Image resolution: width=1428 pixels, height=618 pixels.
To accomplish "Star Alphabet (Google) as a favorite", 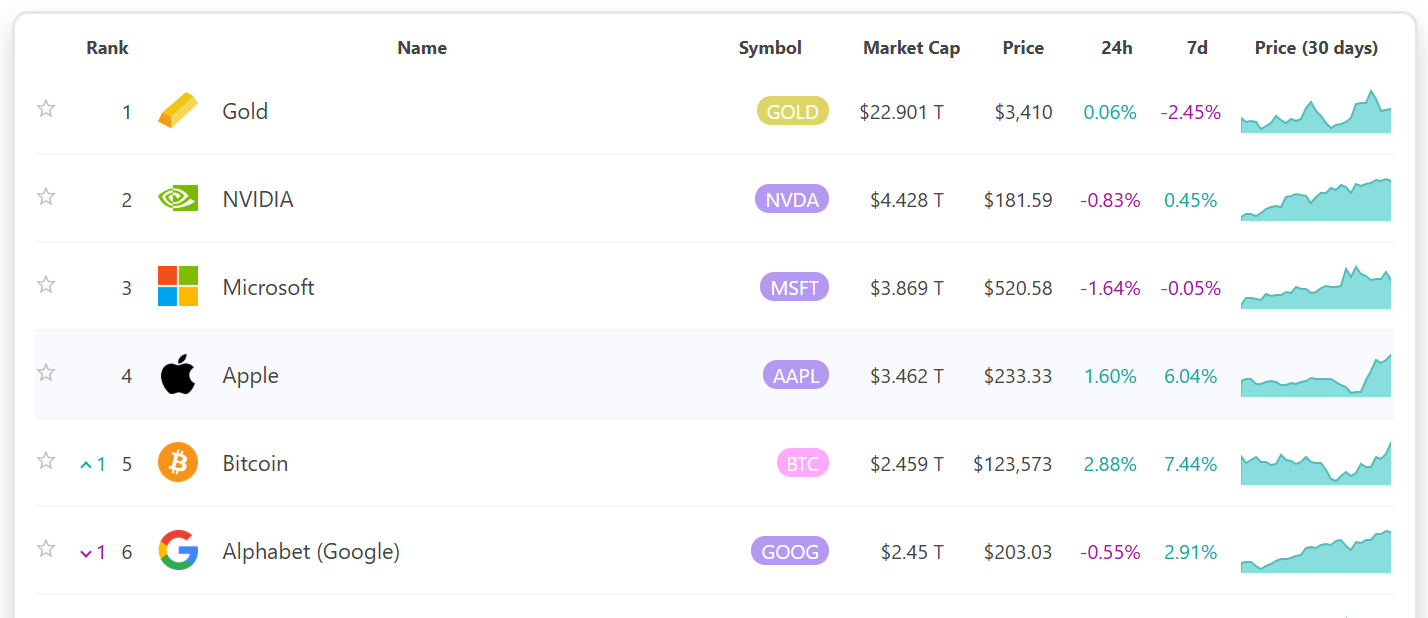I will click(46, 549).
